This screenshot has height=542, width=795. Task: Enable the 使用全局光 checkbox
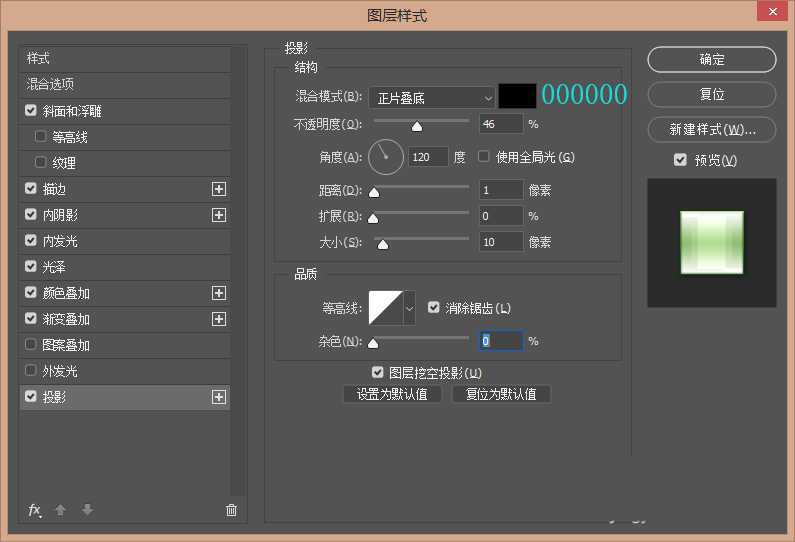click(x=484, y=157)
